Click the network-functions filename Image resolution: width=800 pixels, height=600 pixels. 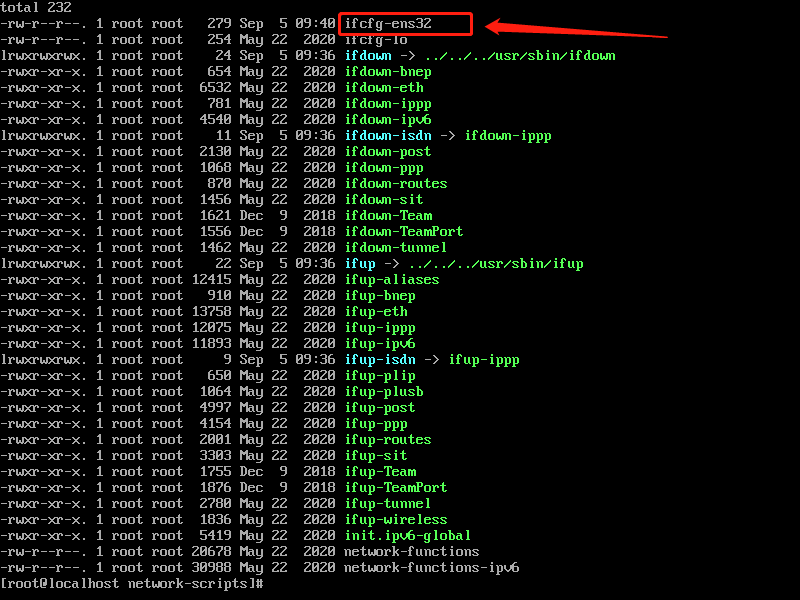412,552
